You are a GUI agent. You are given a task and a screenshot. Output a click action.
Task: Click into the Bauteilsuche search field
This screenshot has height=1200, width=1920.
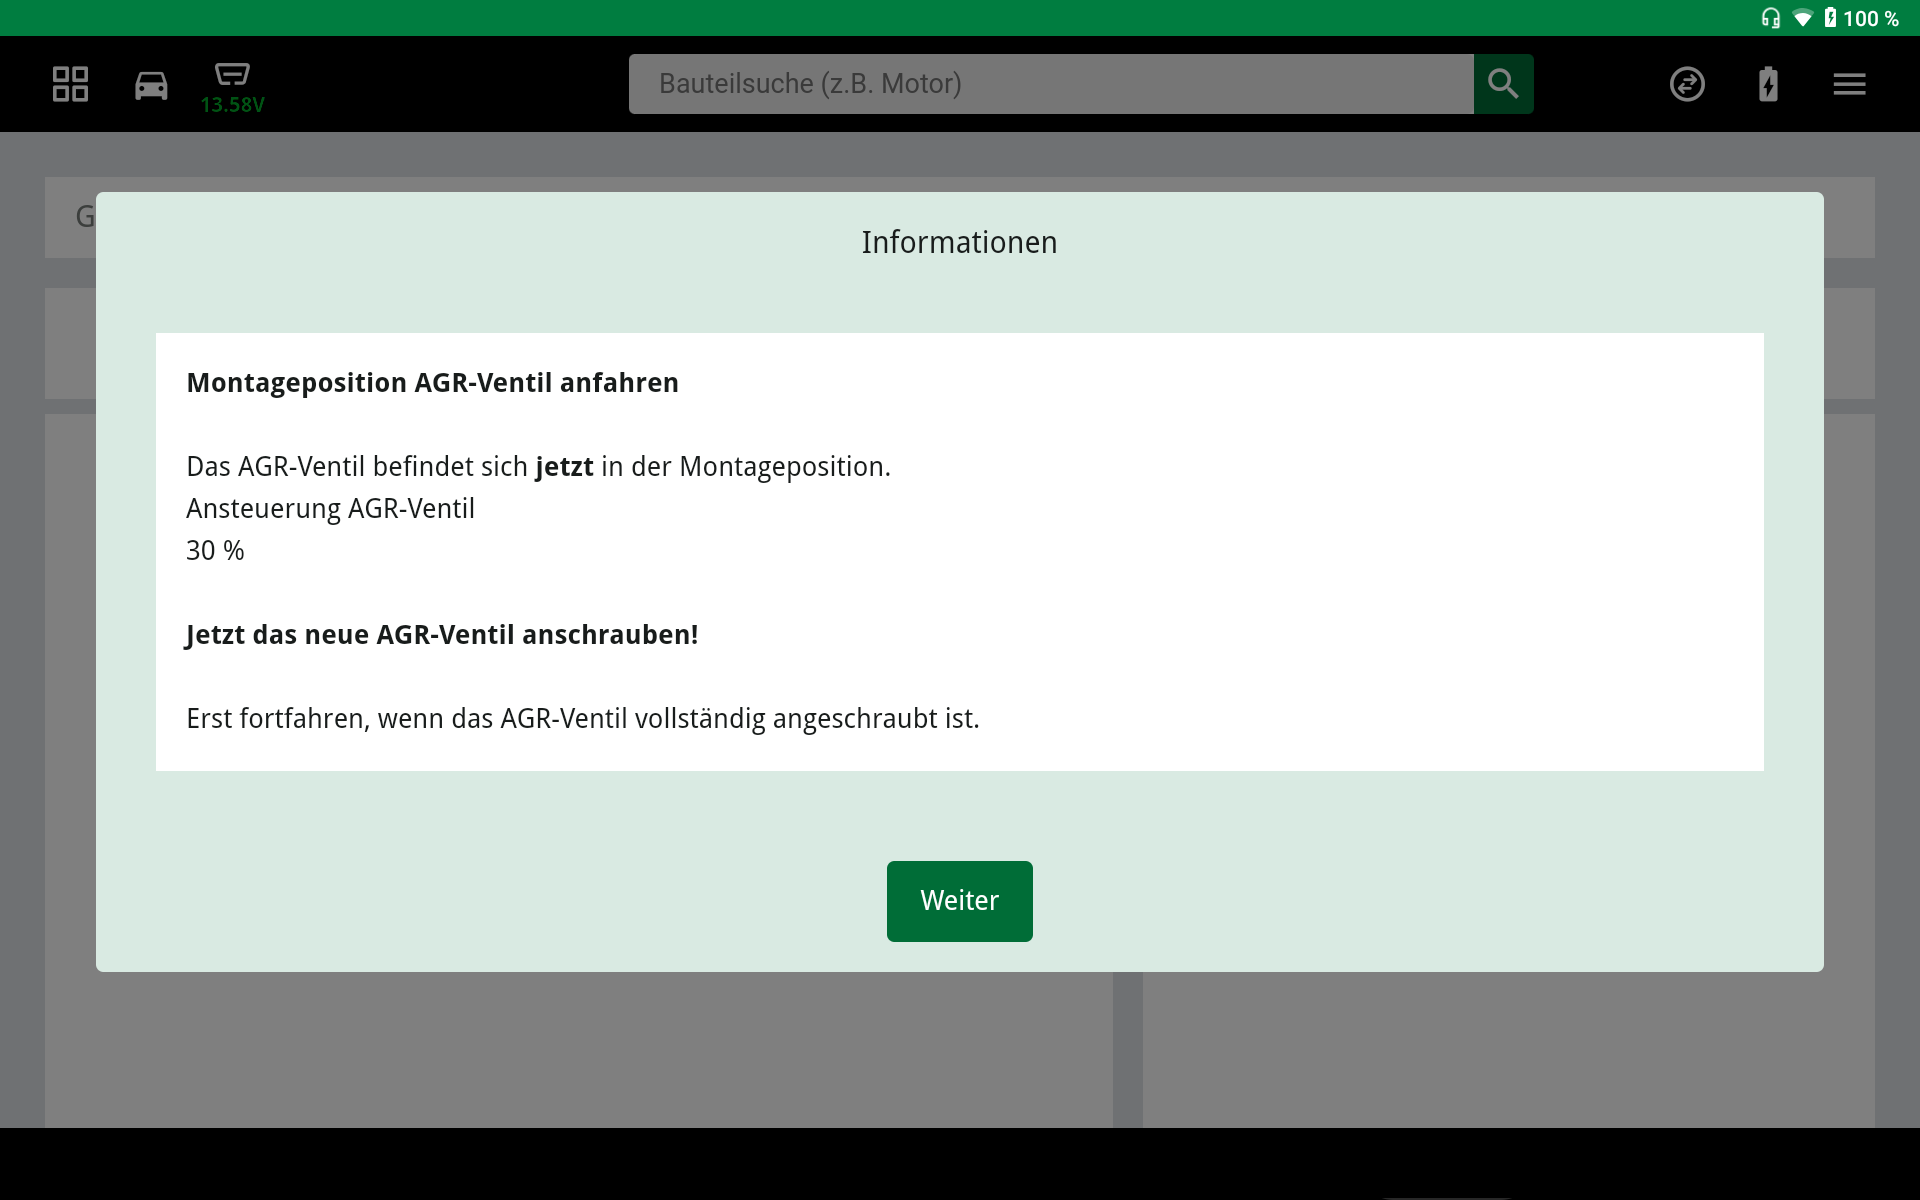pyautogui.click(x=1050, y=84)
